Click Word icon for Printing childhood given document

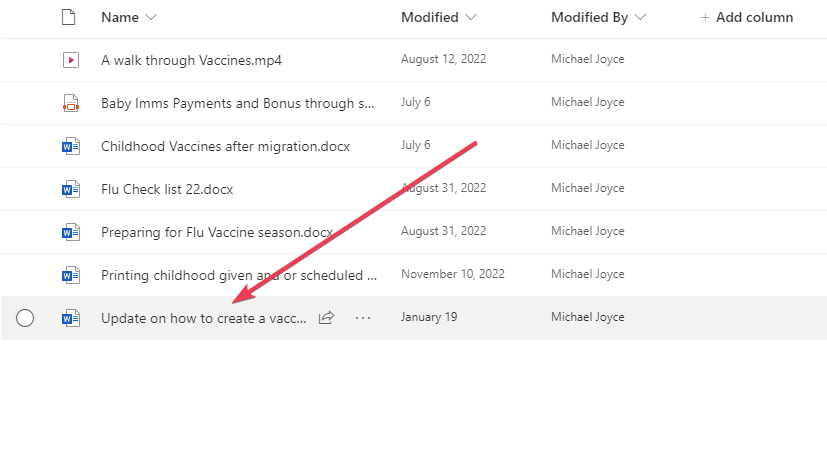(71, 275)
